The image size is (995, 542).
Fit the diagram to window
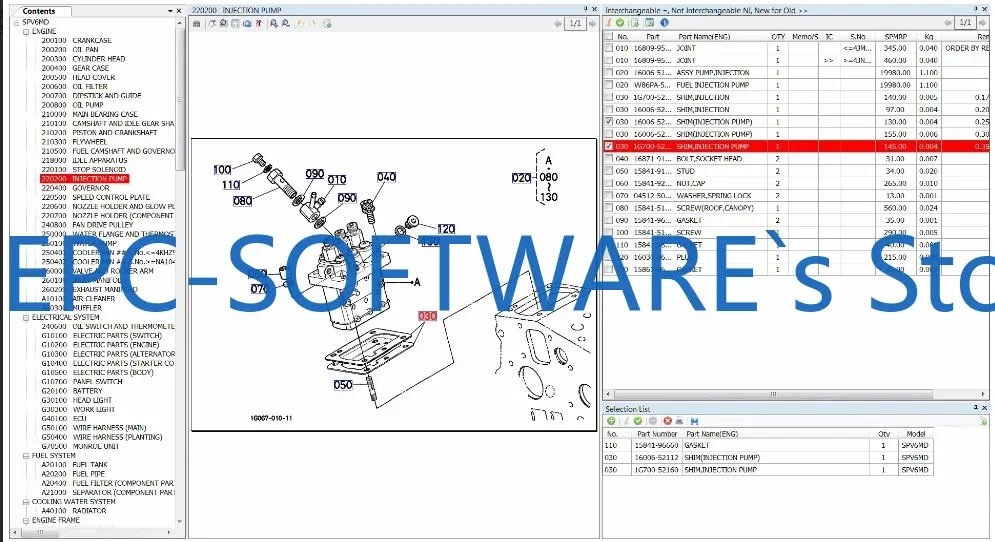pos(235,23)
